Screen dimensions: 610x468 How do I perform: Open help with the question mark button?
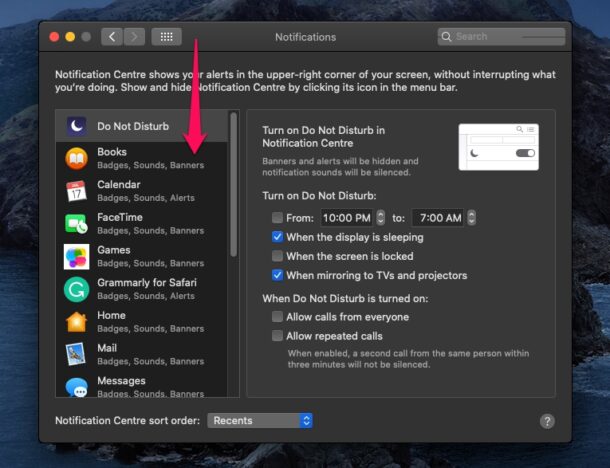coord(547,421)
